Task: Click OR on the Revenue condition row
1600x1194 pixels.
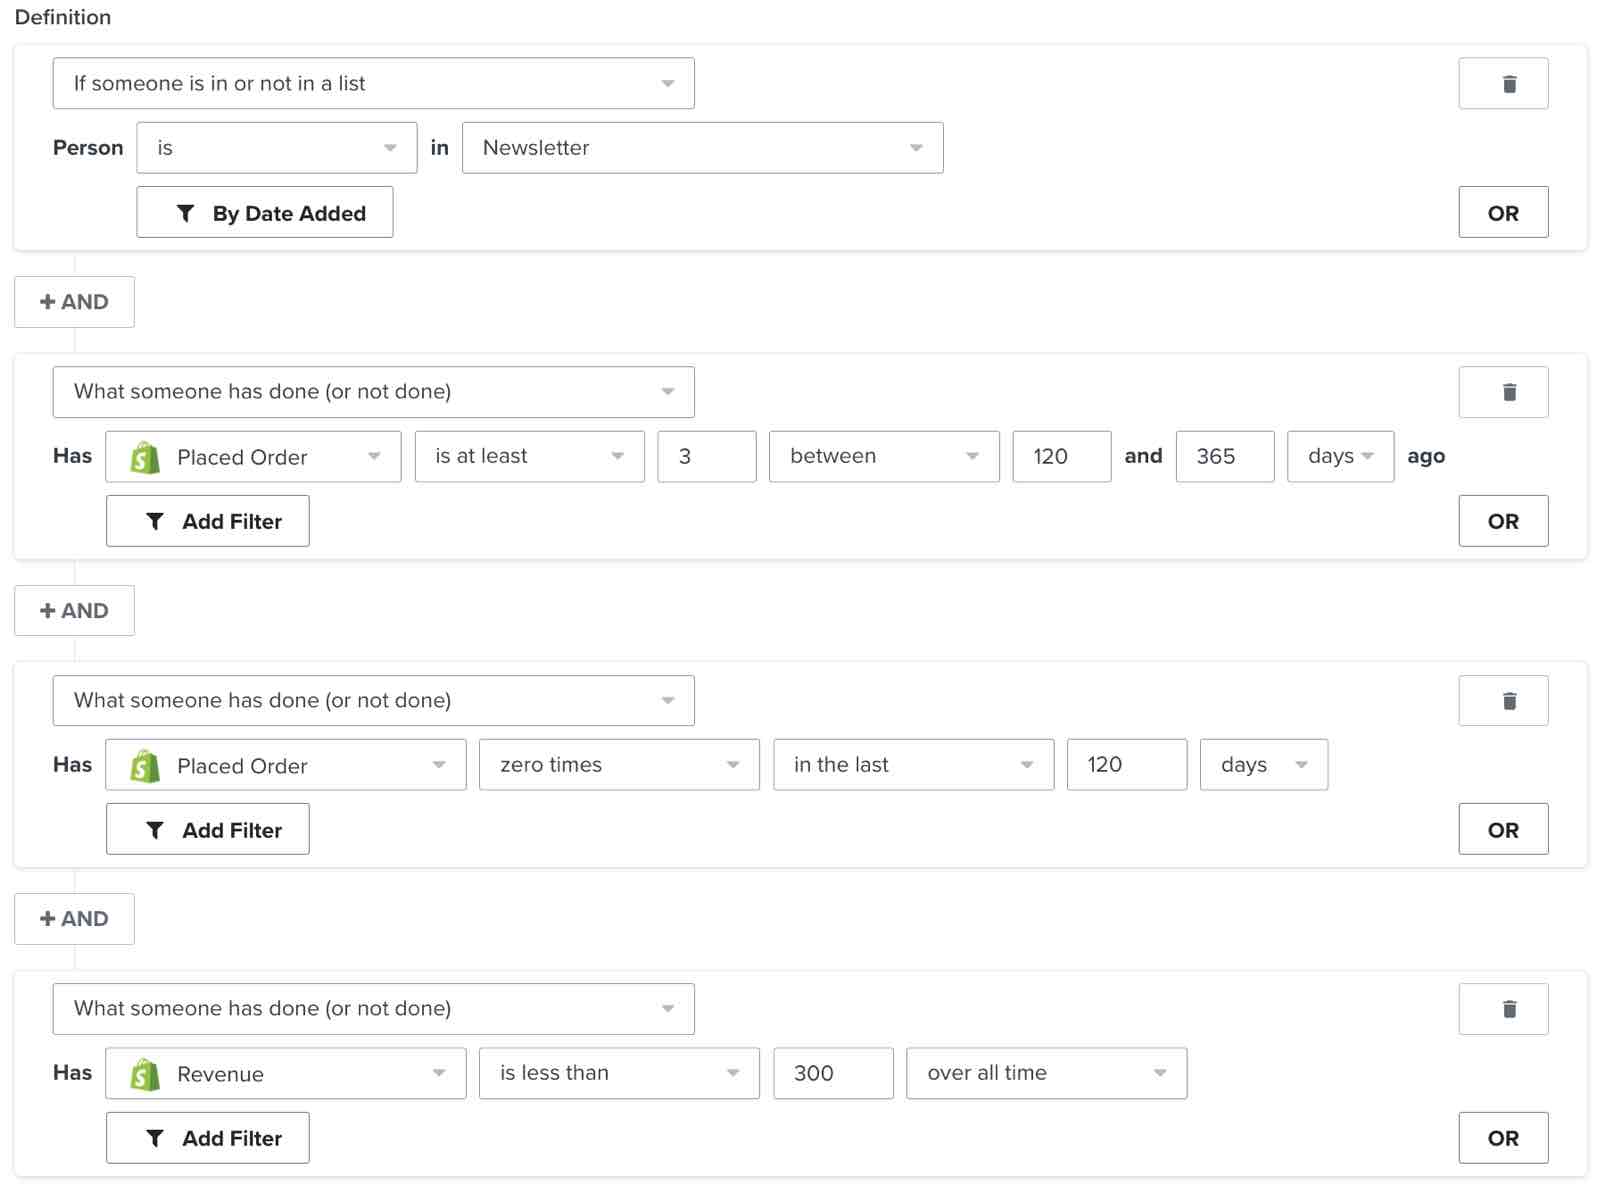Action: pos(1503,1137)
